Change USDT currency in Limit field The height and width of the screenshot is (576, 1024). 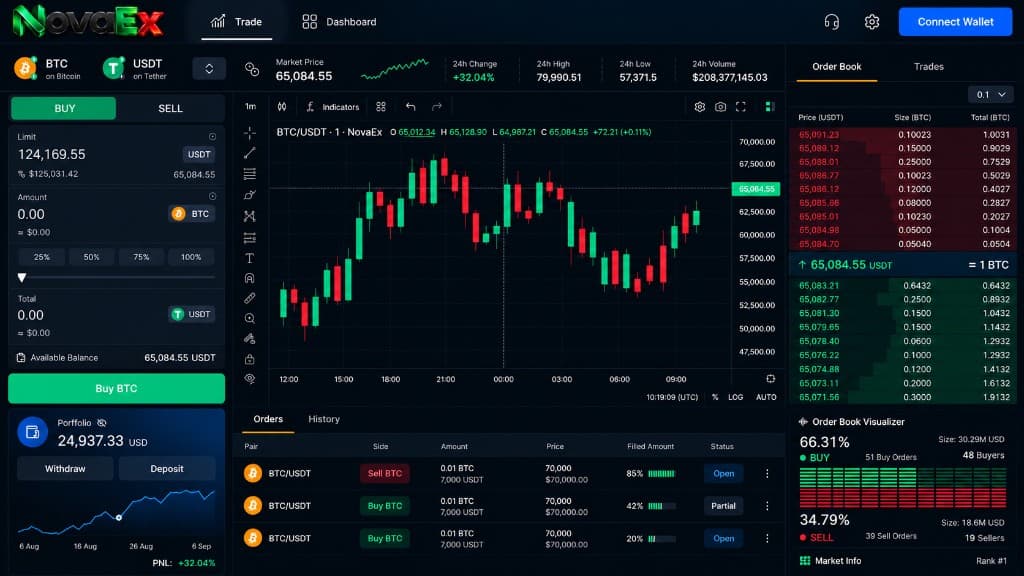[x=199, y=154]
